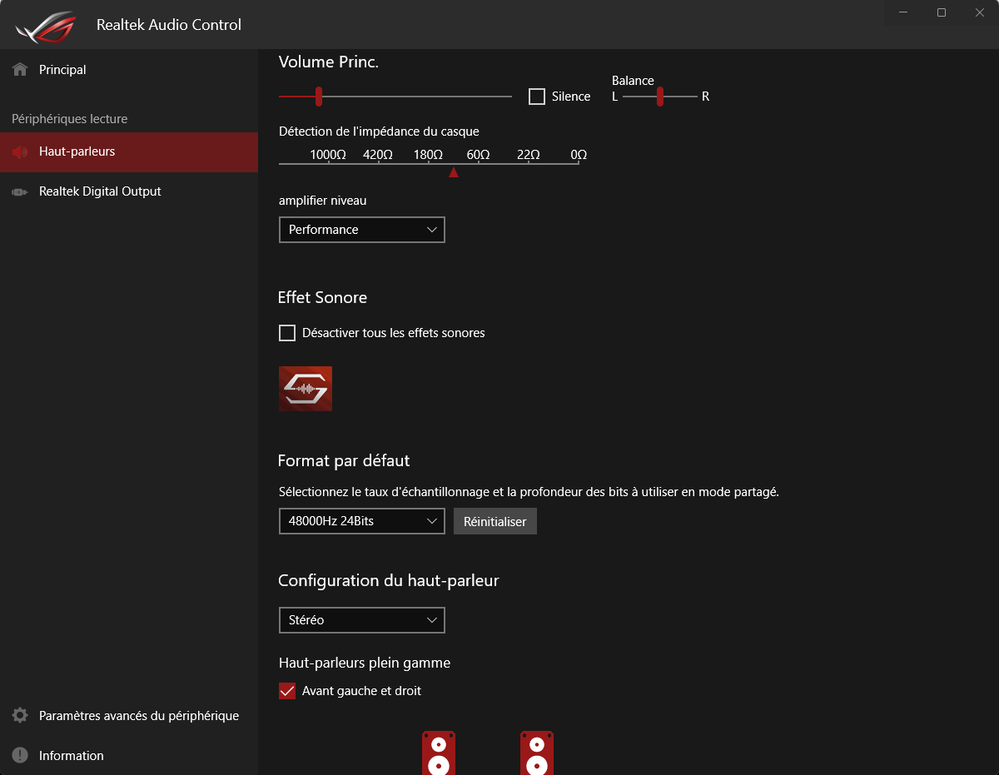Click the 1000Ω impedance scale mark
Viewport: 999px width, 775px height.
click(x=327, y=155)
